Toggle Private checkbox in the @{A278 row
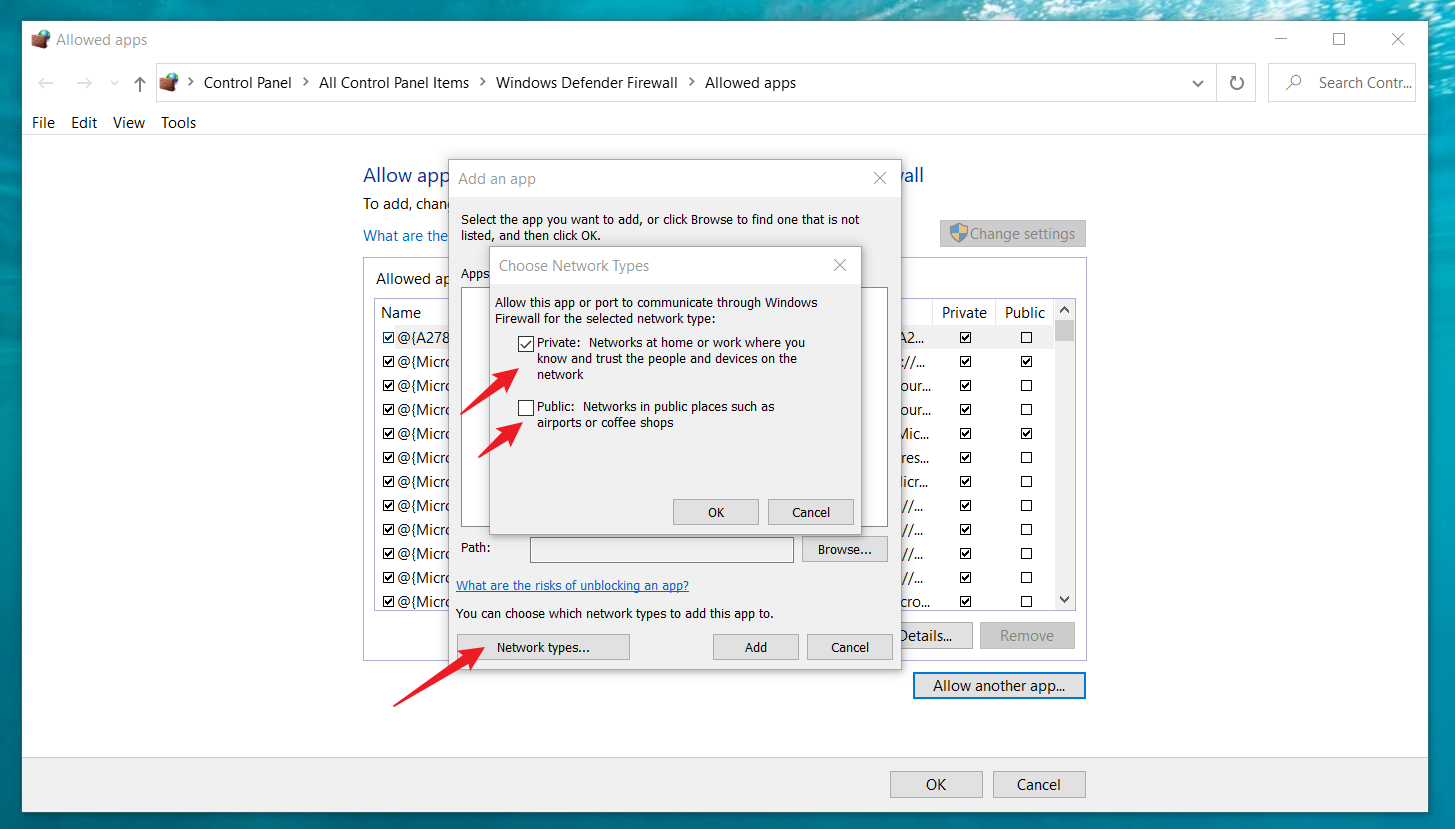 click(965, 338)
